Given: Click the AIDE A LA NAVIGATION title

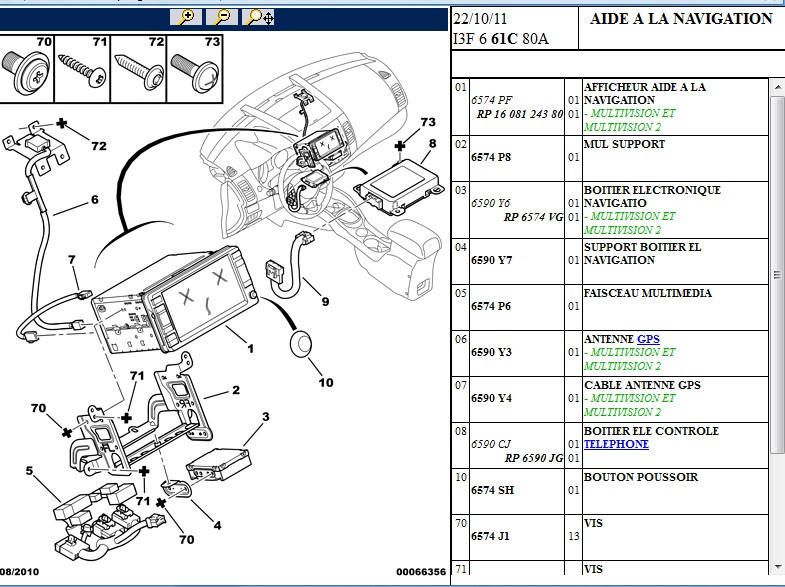Looking at the screenshot, I should tap(681, 19).
